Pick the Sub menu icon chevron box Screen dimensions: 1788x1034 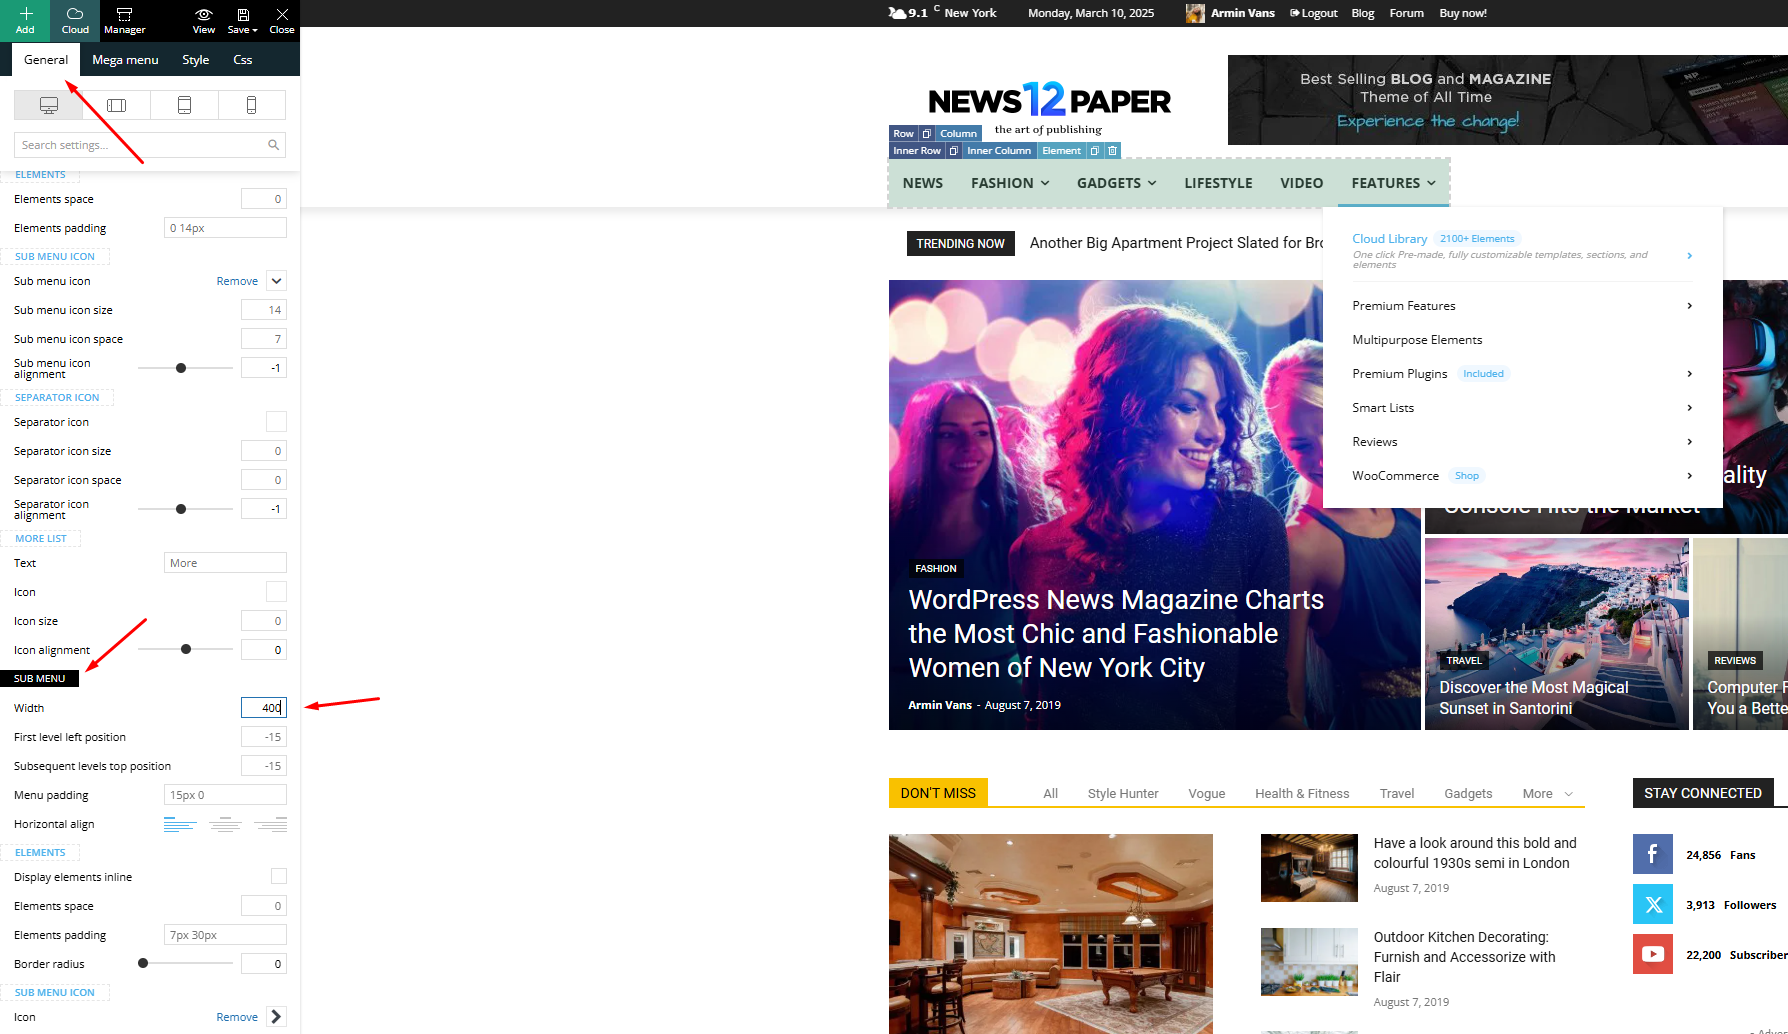276,281
